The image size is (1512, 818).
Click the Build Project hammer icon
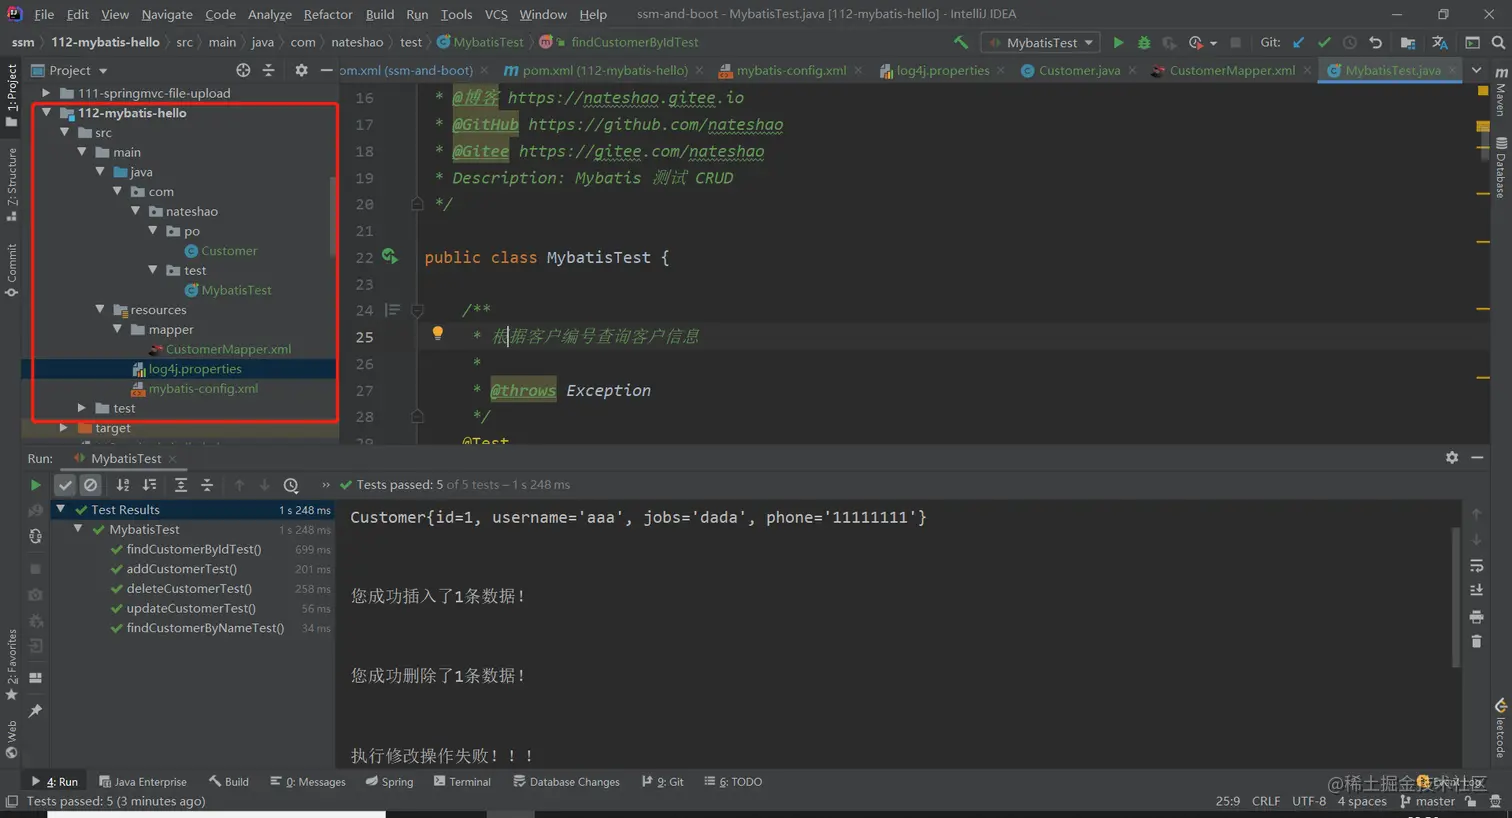961,42
